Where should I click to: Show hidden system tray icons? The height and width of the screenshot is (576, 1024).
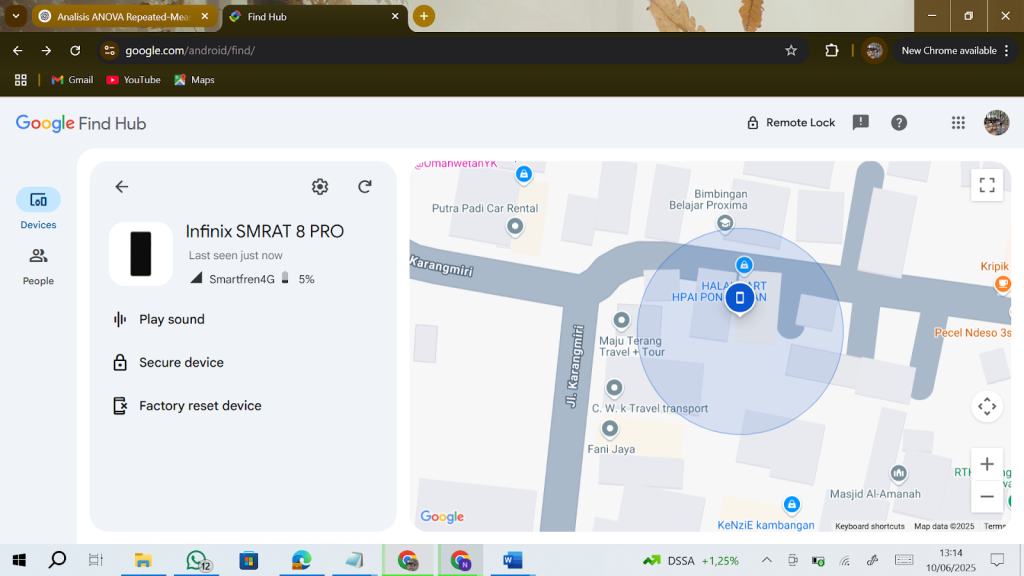point(767,560)
